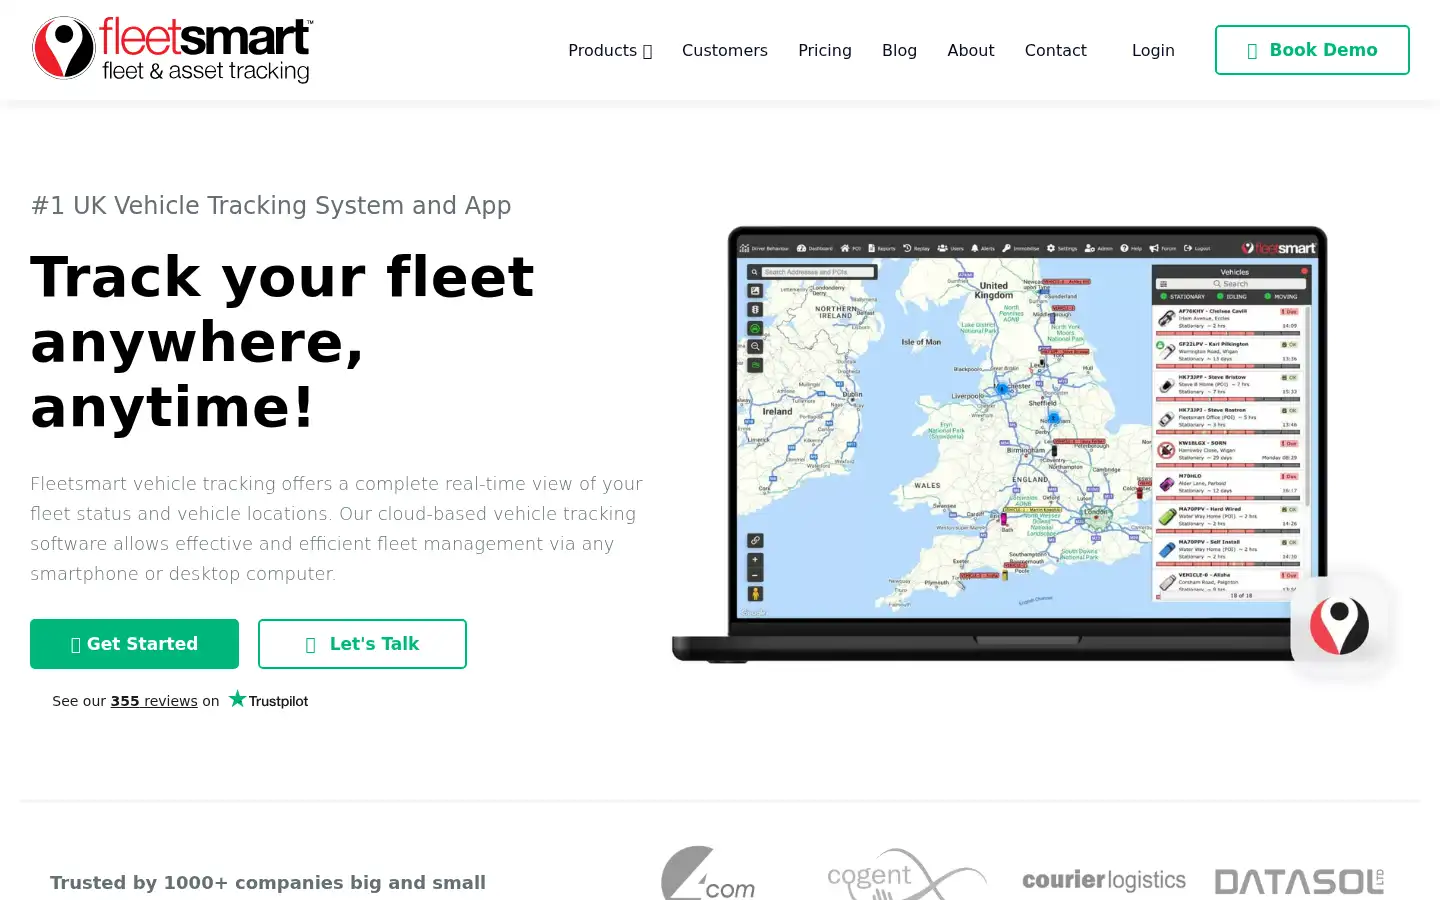Click the 'Track your fleet anywhere, anytime!' heading
The height and width of the screenshot is (900, 1440).
pos(282,342)
